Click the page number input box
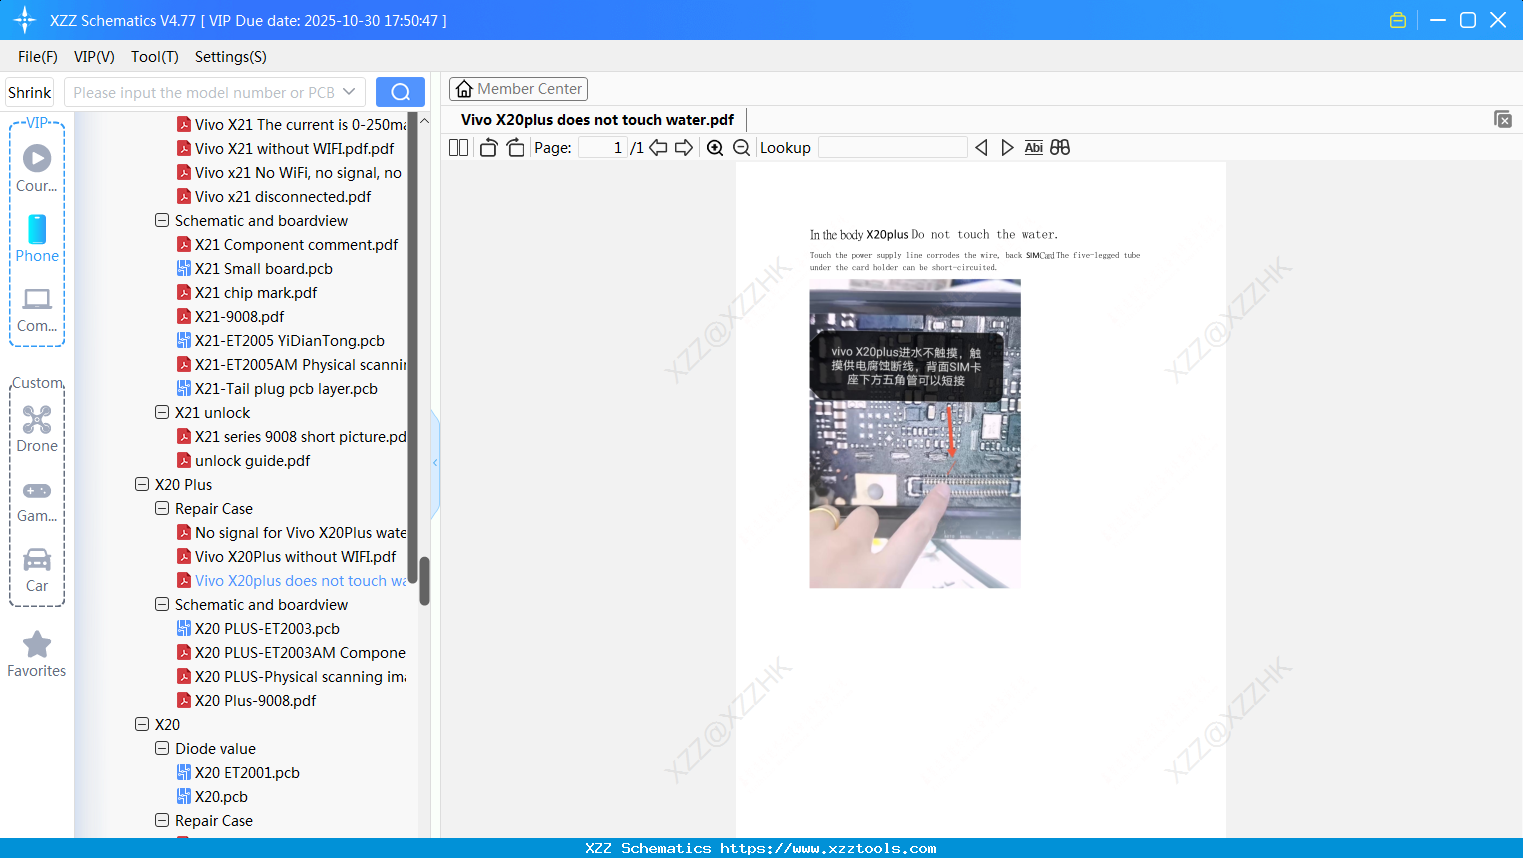The height and width of the screenshot is (858, 1523). pos(603,148)
